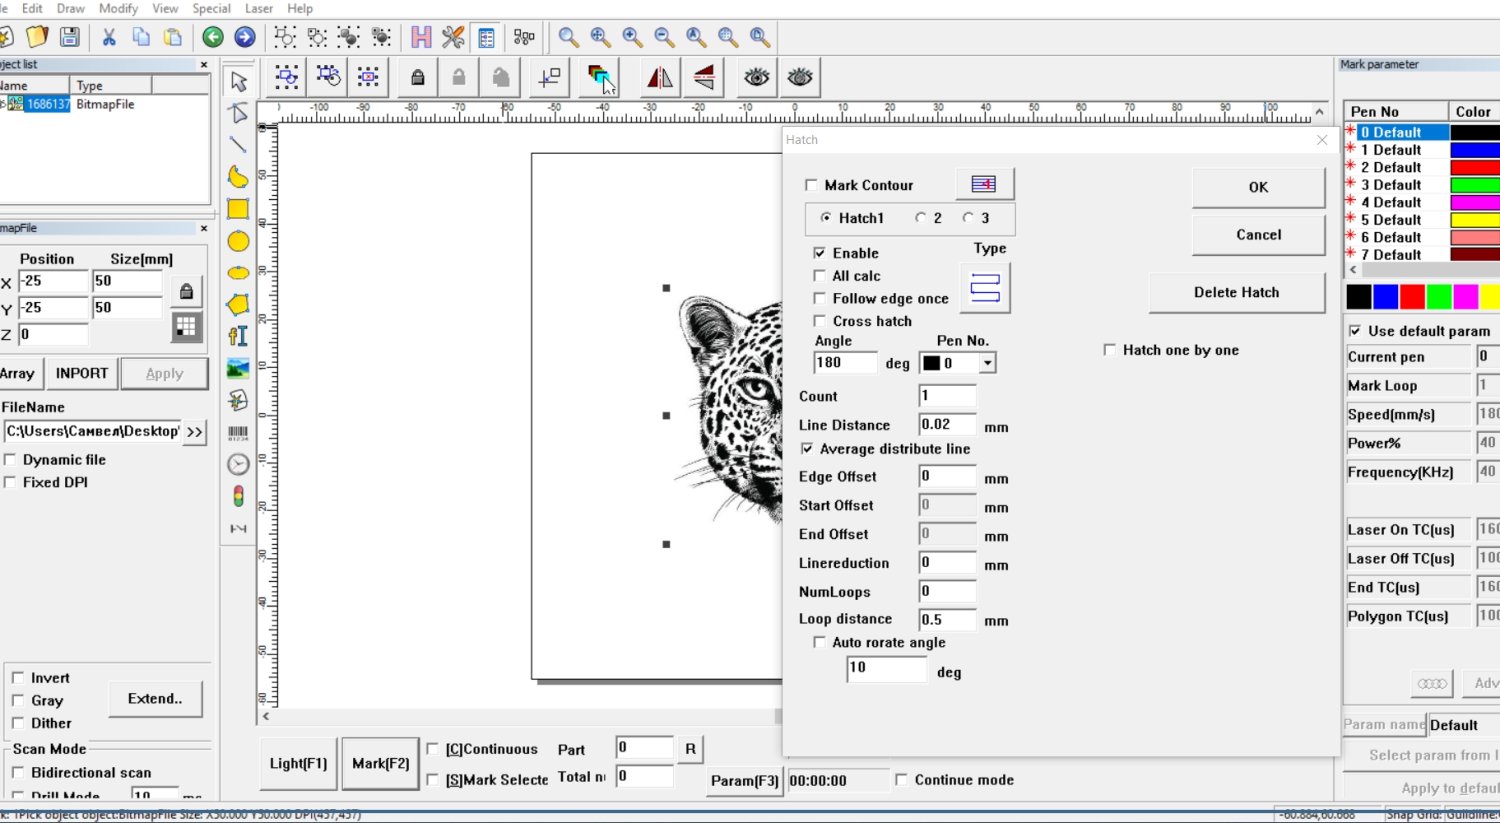Click the Save floppy disk icon
1500x823 pixels.
click(70, 37)
